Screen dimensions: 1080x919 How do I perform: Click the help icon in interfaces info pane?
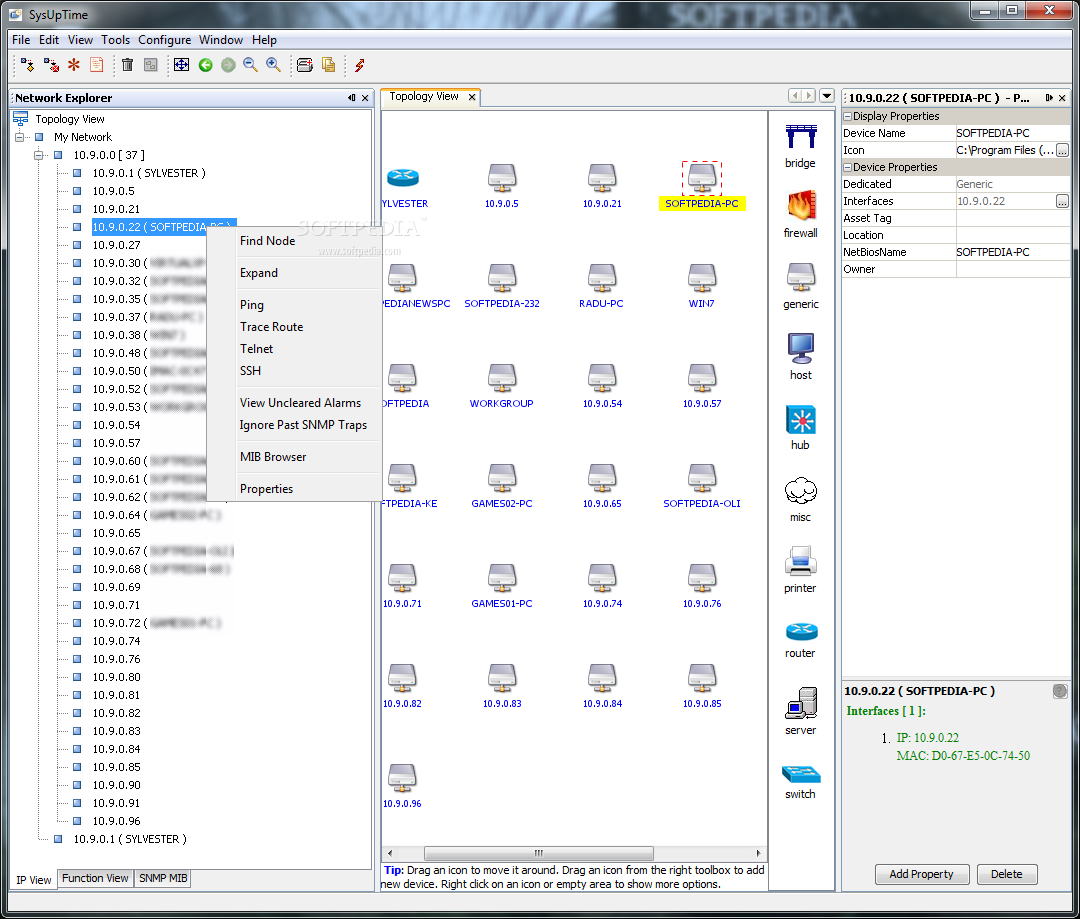tap(1060, 691)
